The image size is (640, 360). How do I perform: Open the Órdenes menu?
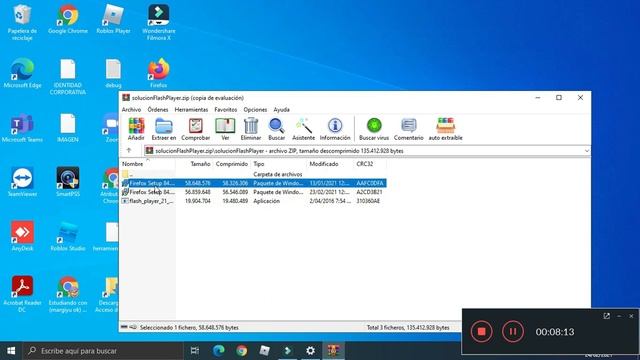158,110
